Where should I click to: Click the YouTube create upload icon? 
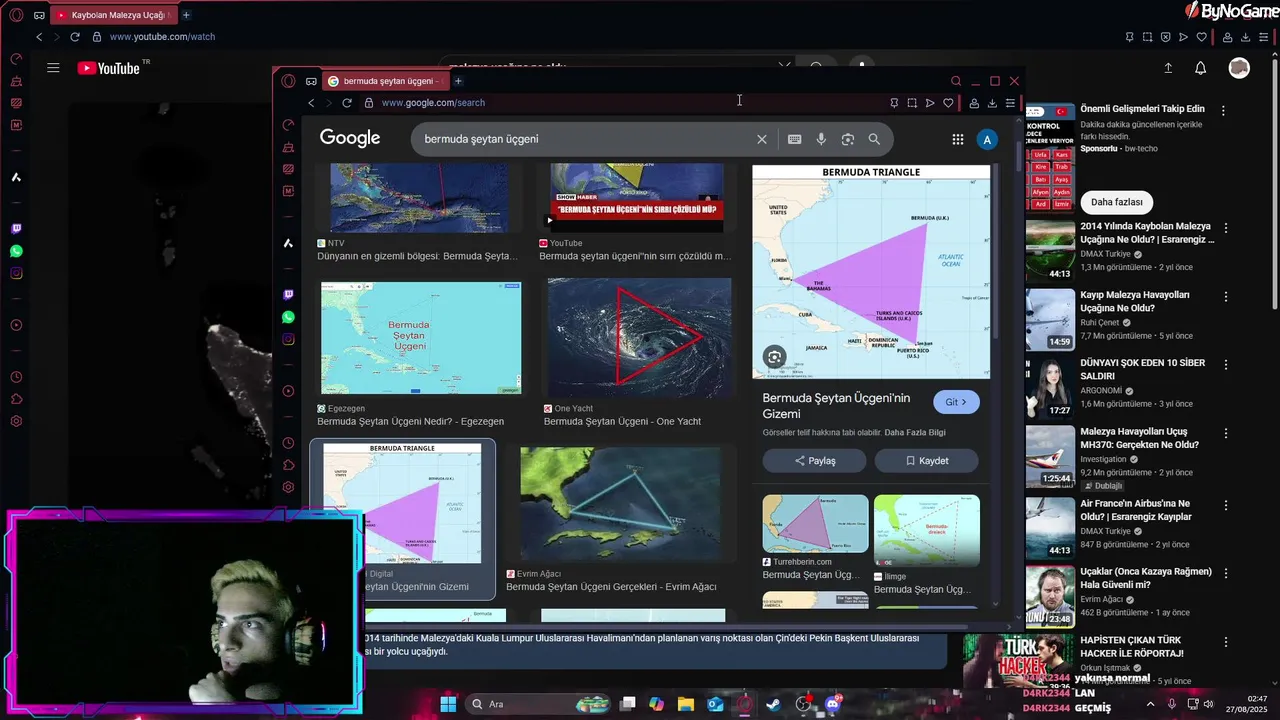[1168, 68]
